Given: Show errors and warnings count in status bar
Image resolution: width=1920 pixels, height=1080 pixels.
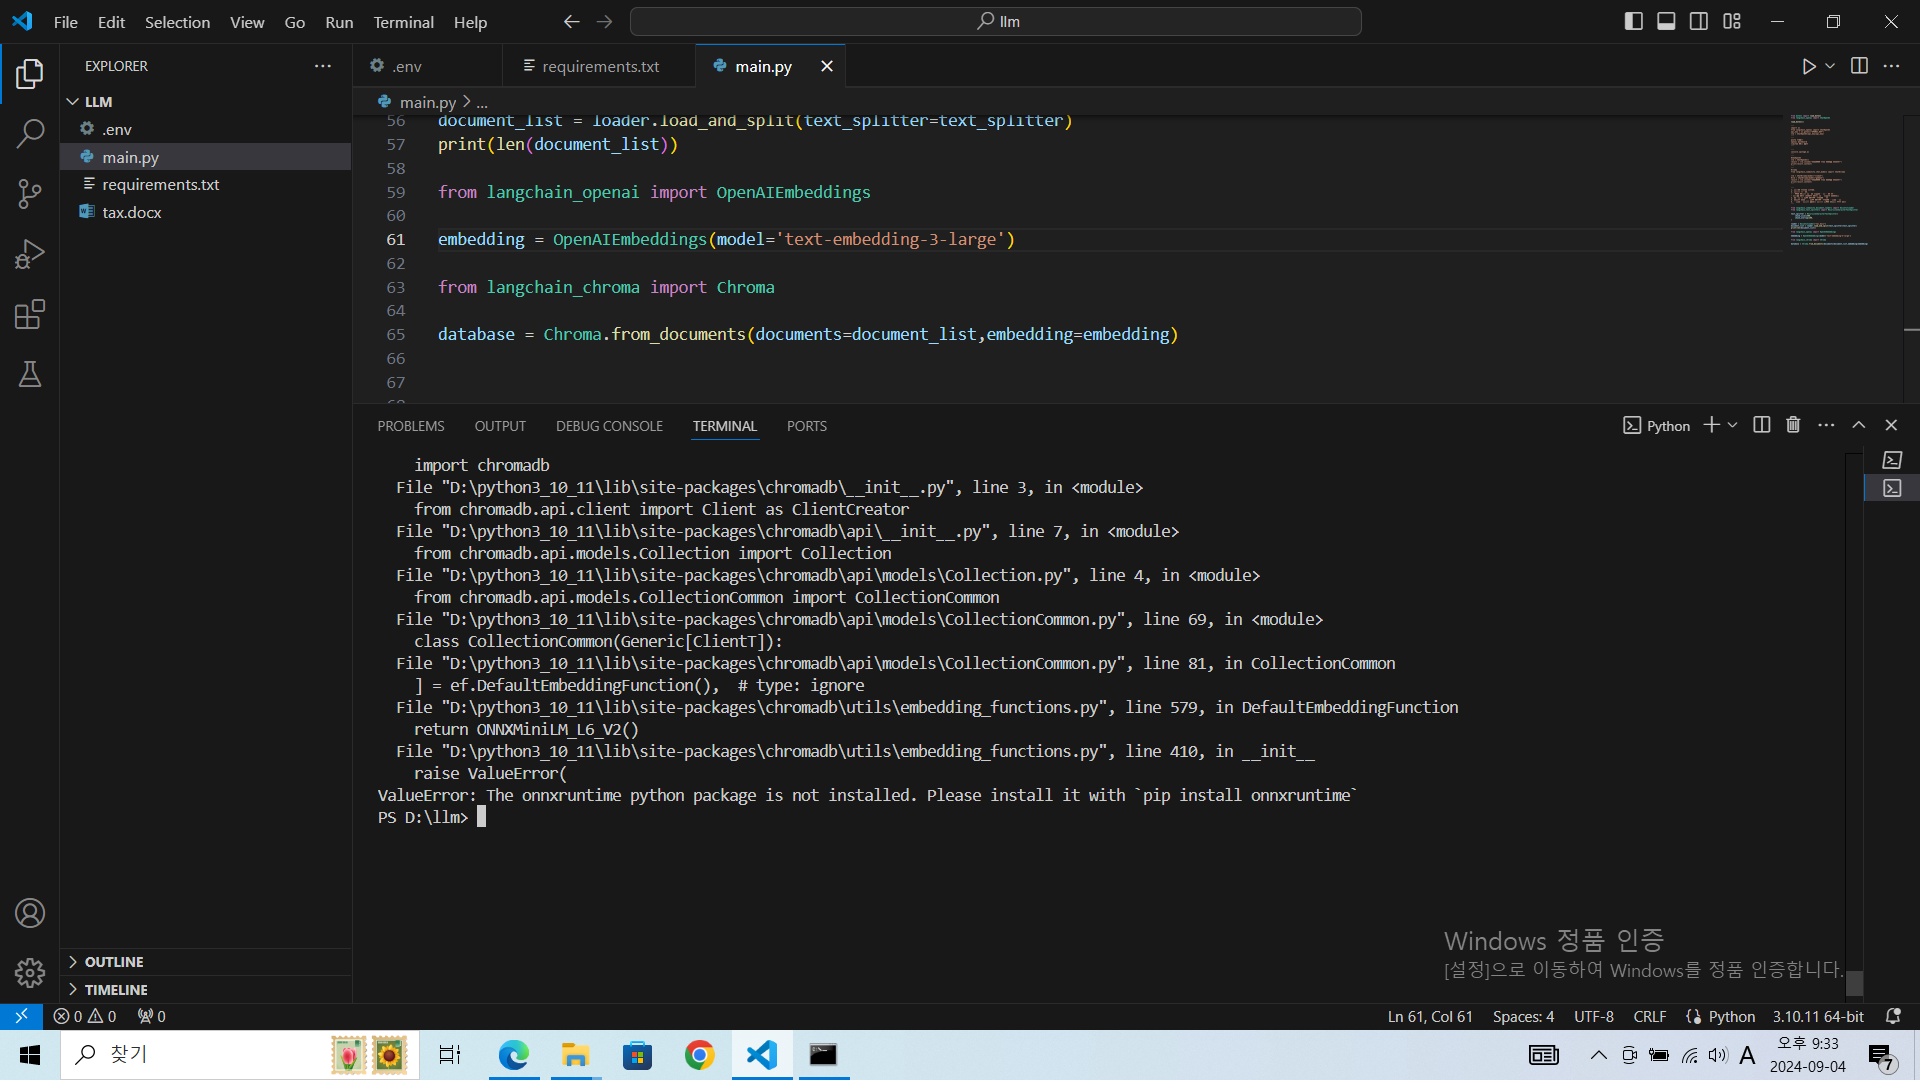Looking at the screenshot, I should 85,1016.
